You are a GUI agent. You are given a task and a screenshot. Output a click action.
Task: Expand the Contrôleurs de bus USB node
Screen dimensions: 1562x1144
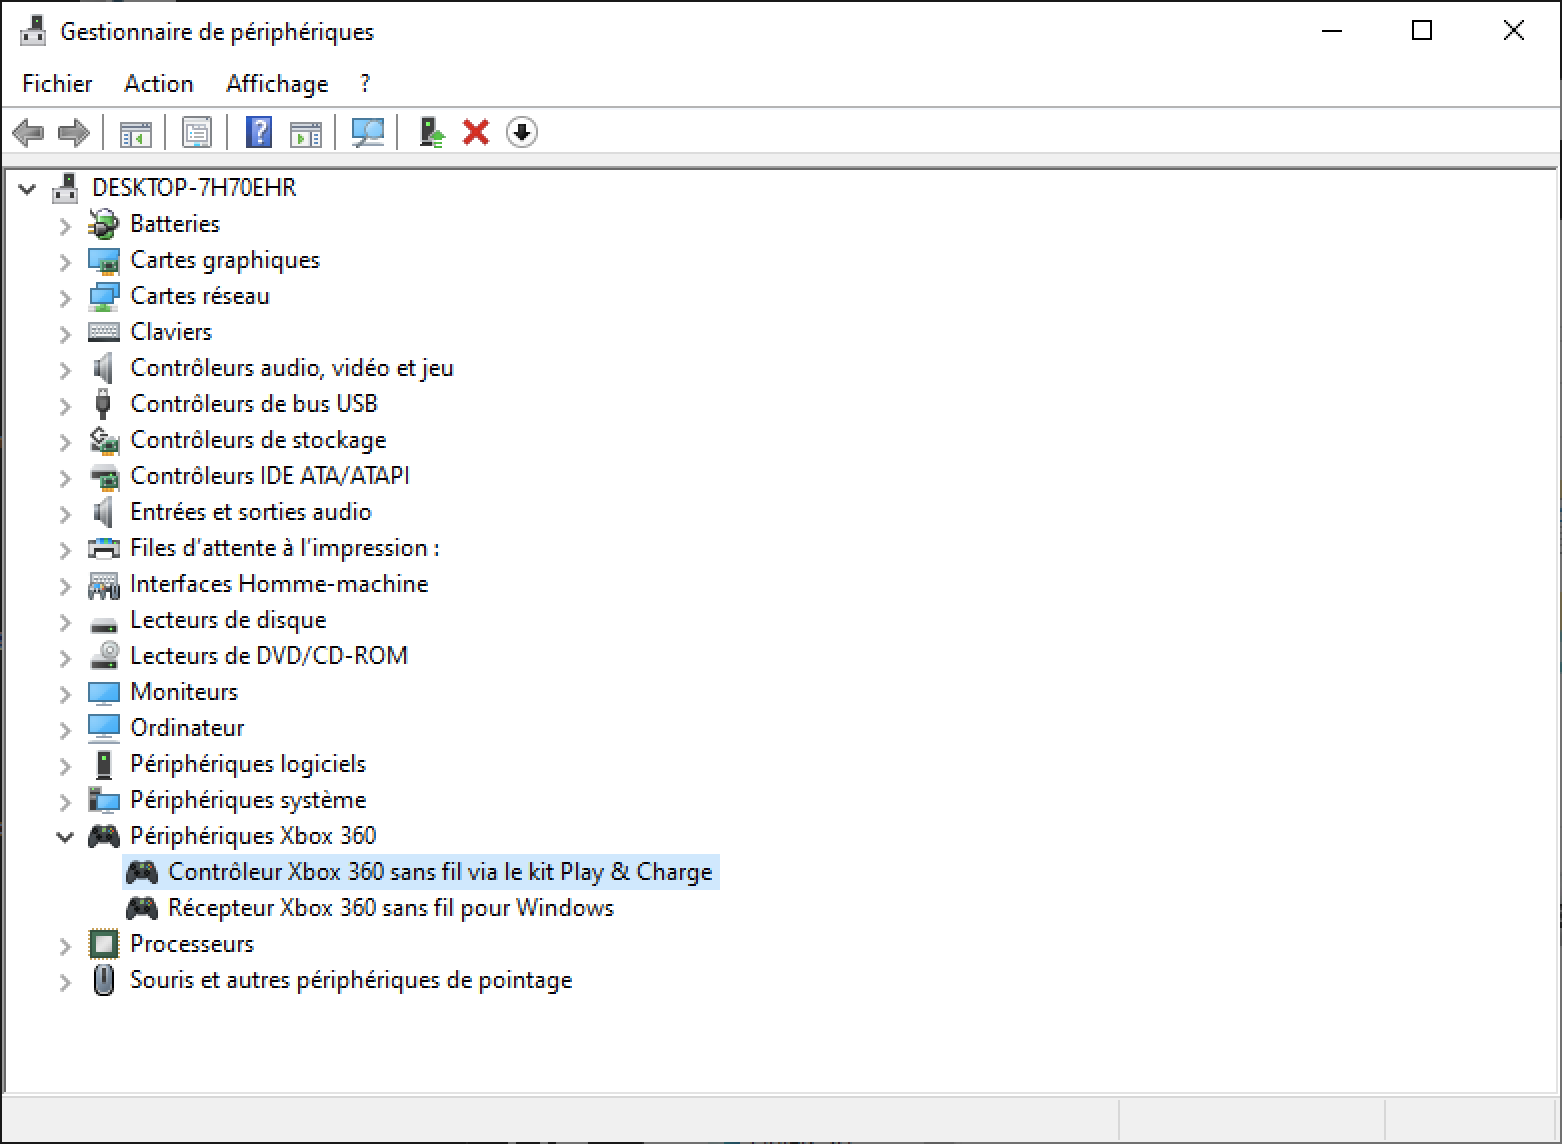(65, 405)
